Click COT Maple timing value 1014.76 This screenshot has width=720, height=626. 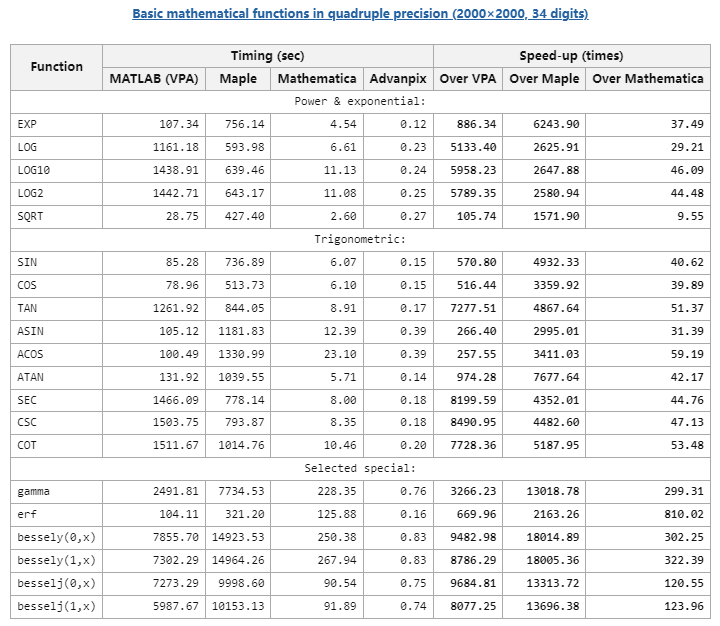click(242, 445)
